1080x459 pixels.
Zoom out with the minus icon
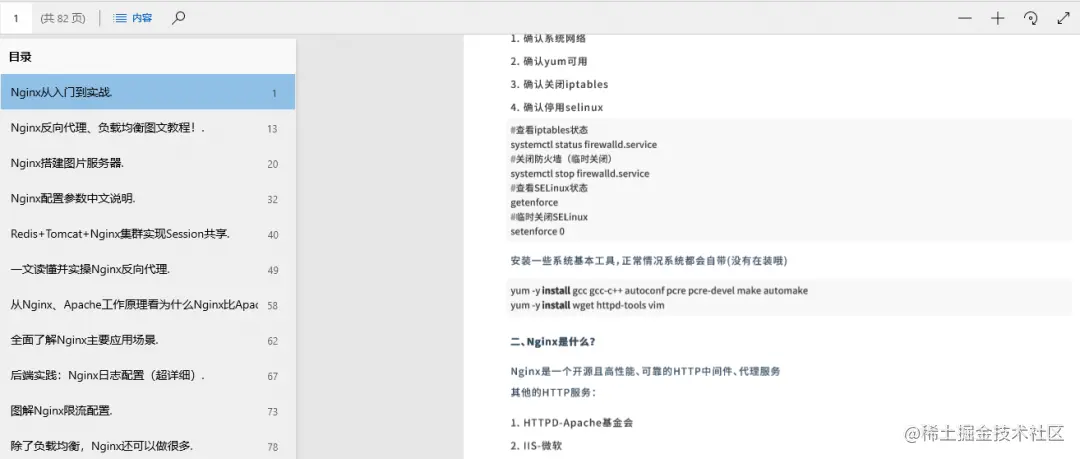coord(965,19)
